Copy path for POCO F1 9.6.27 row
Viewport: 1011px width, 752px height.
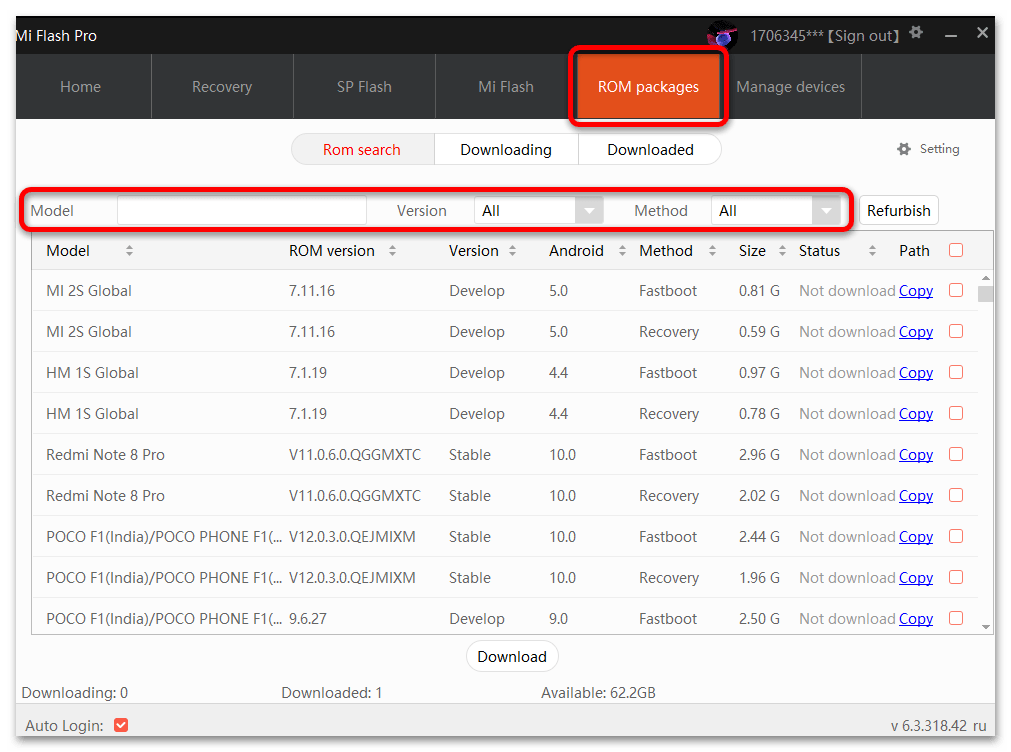click(x=916, y=618)
